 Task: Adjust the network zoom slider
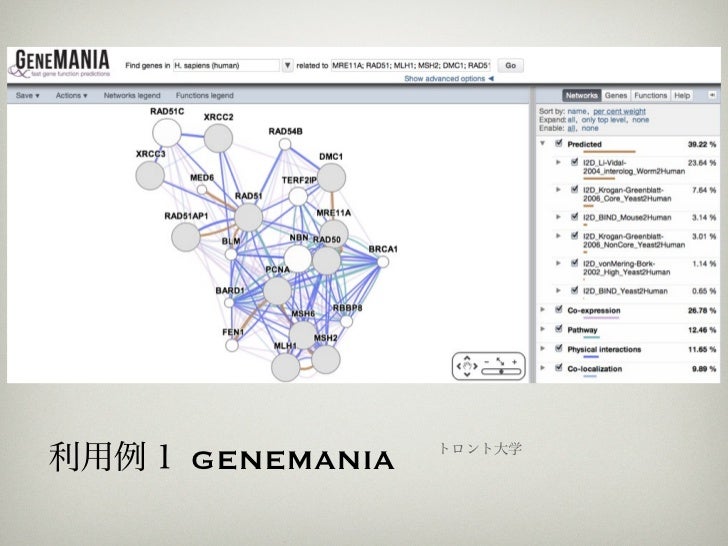501,371
